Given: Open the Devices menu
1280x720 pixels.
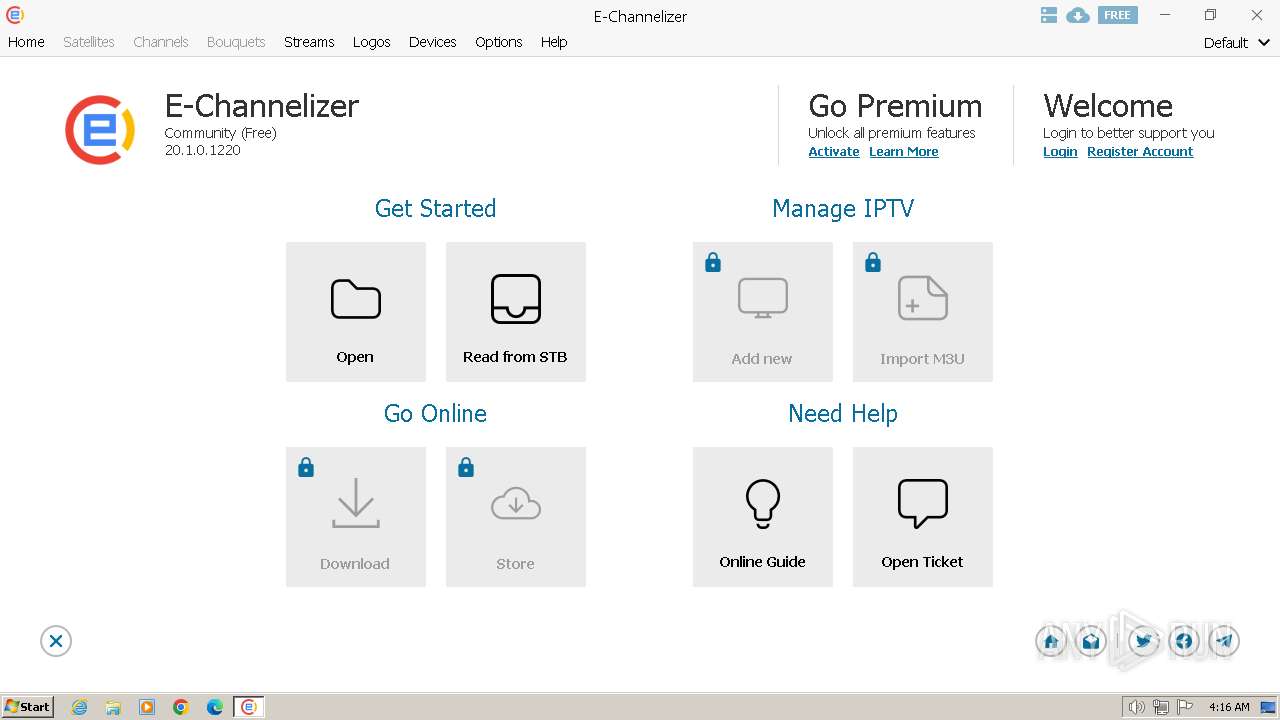Looking at the screenshot, I should pos(433,42).
